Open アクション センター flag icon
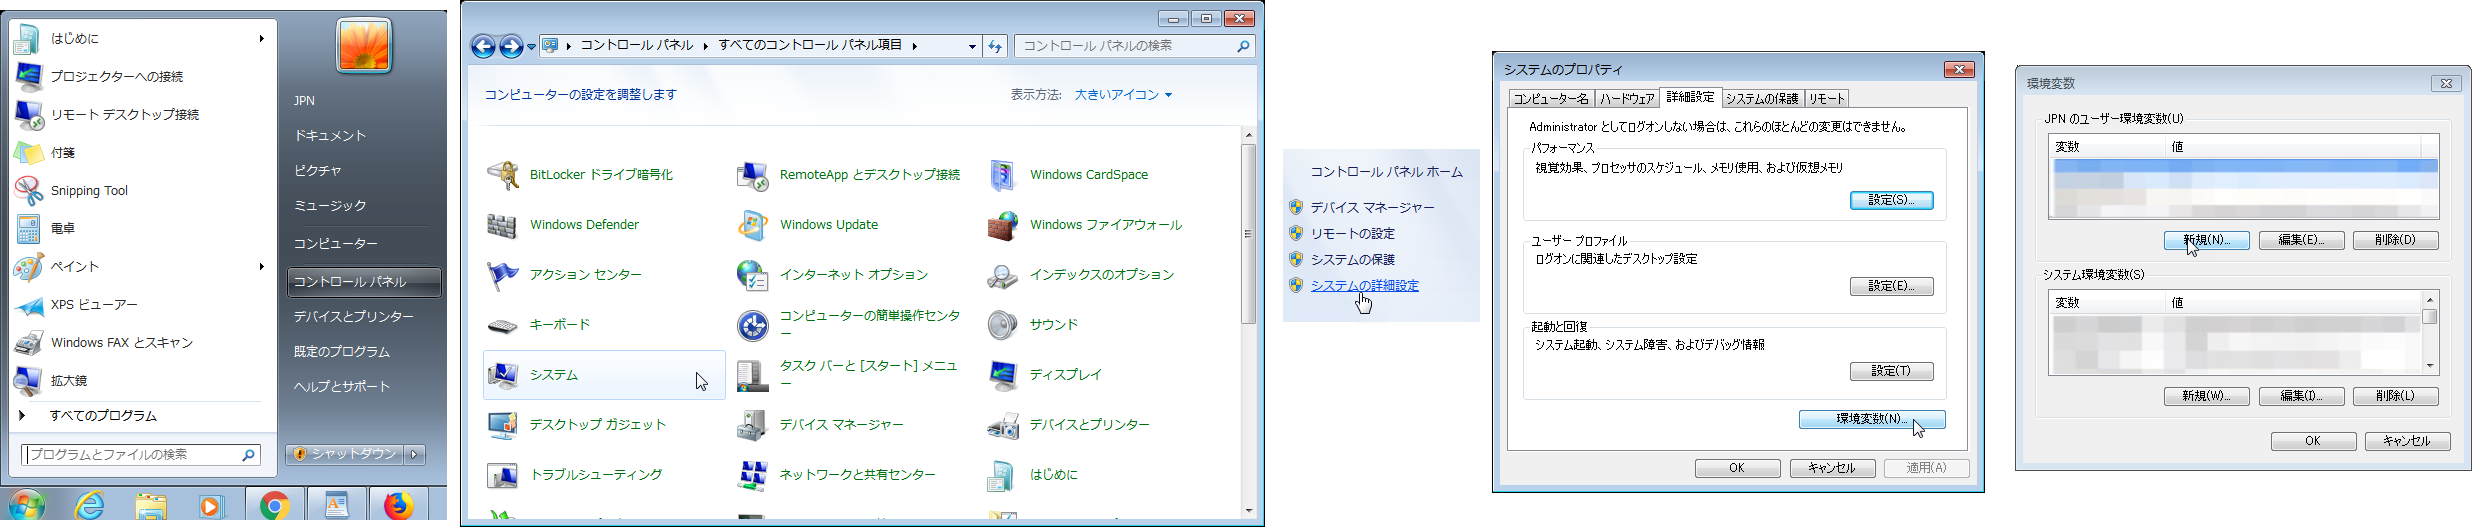 502,275
